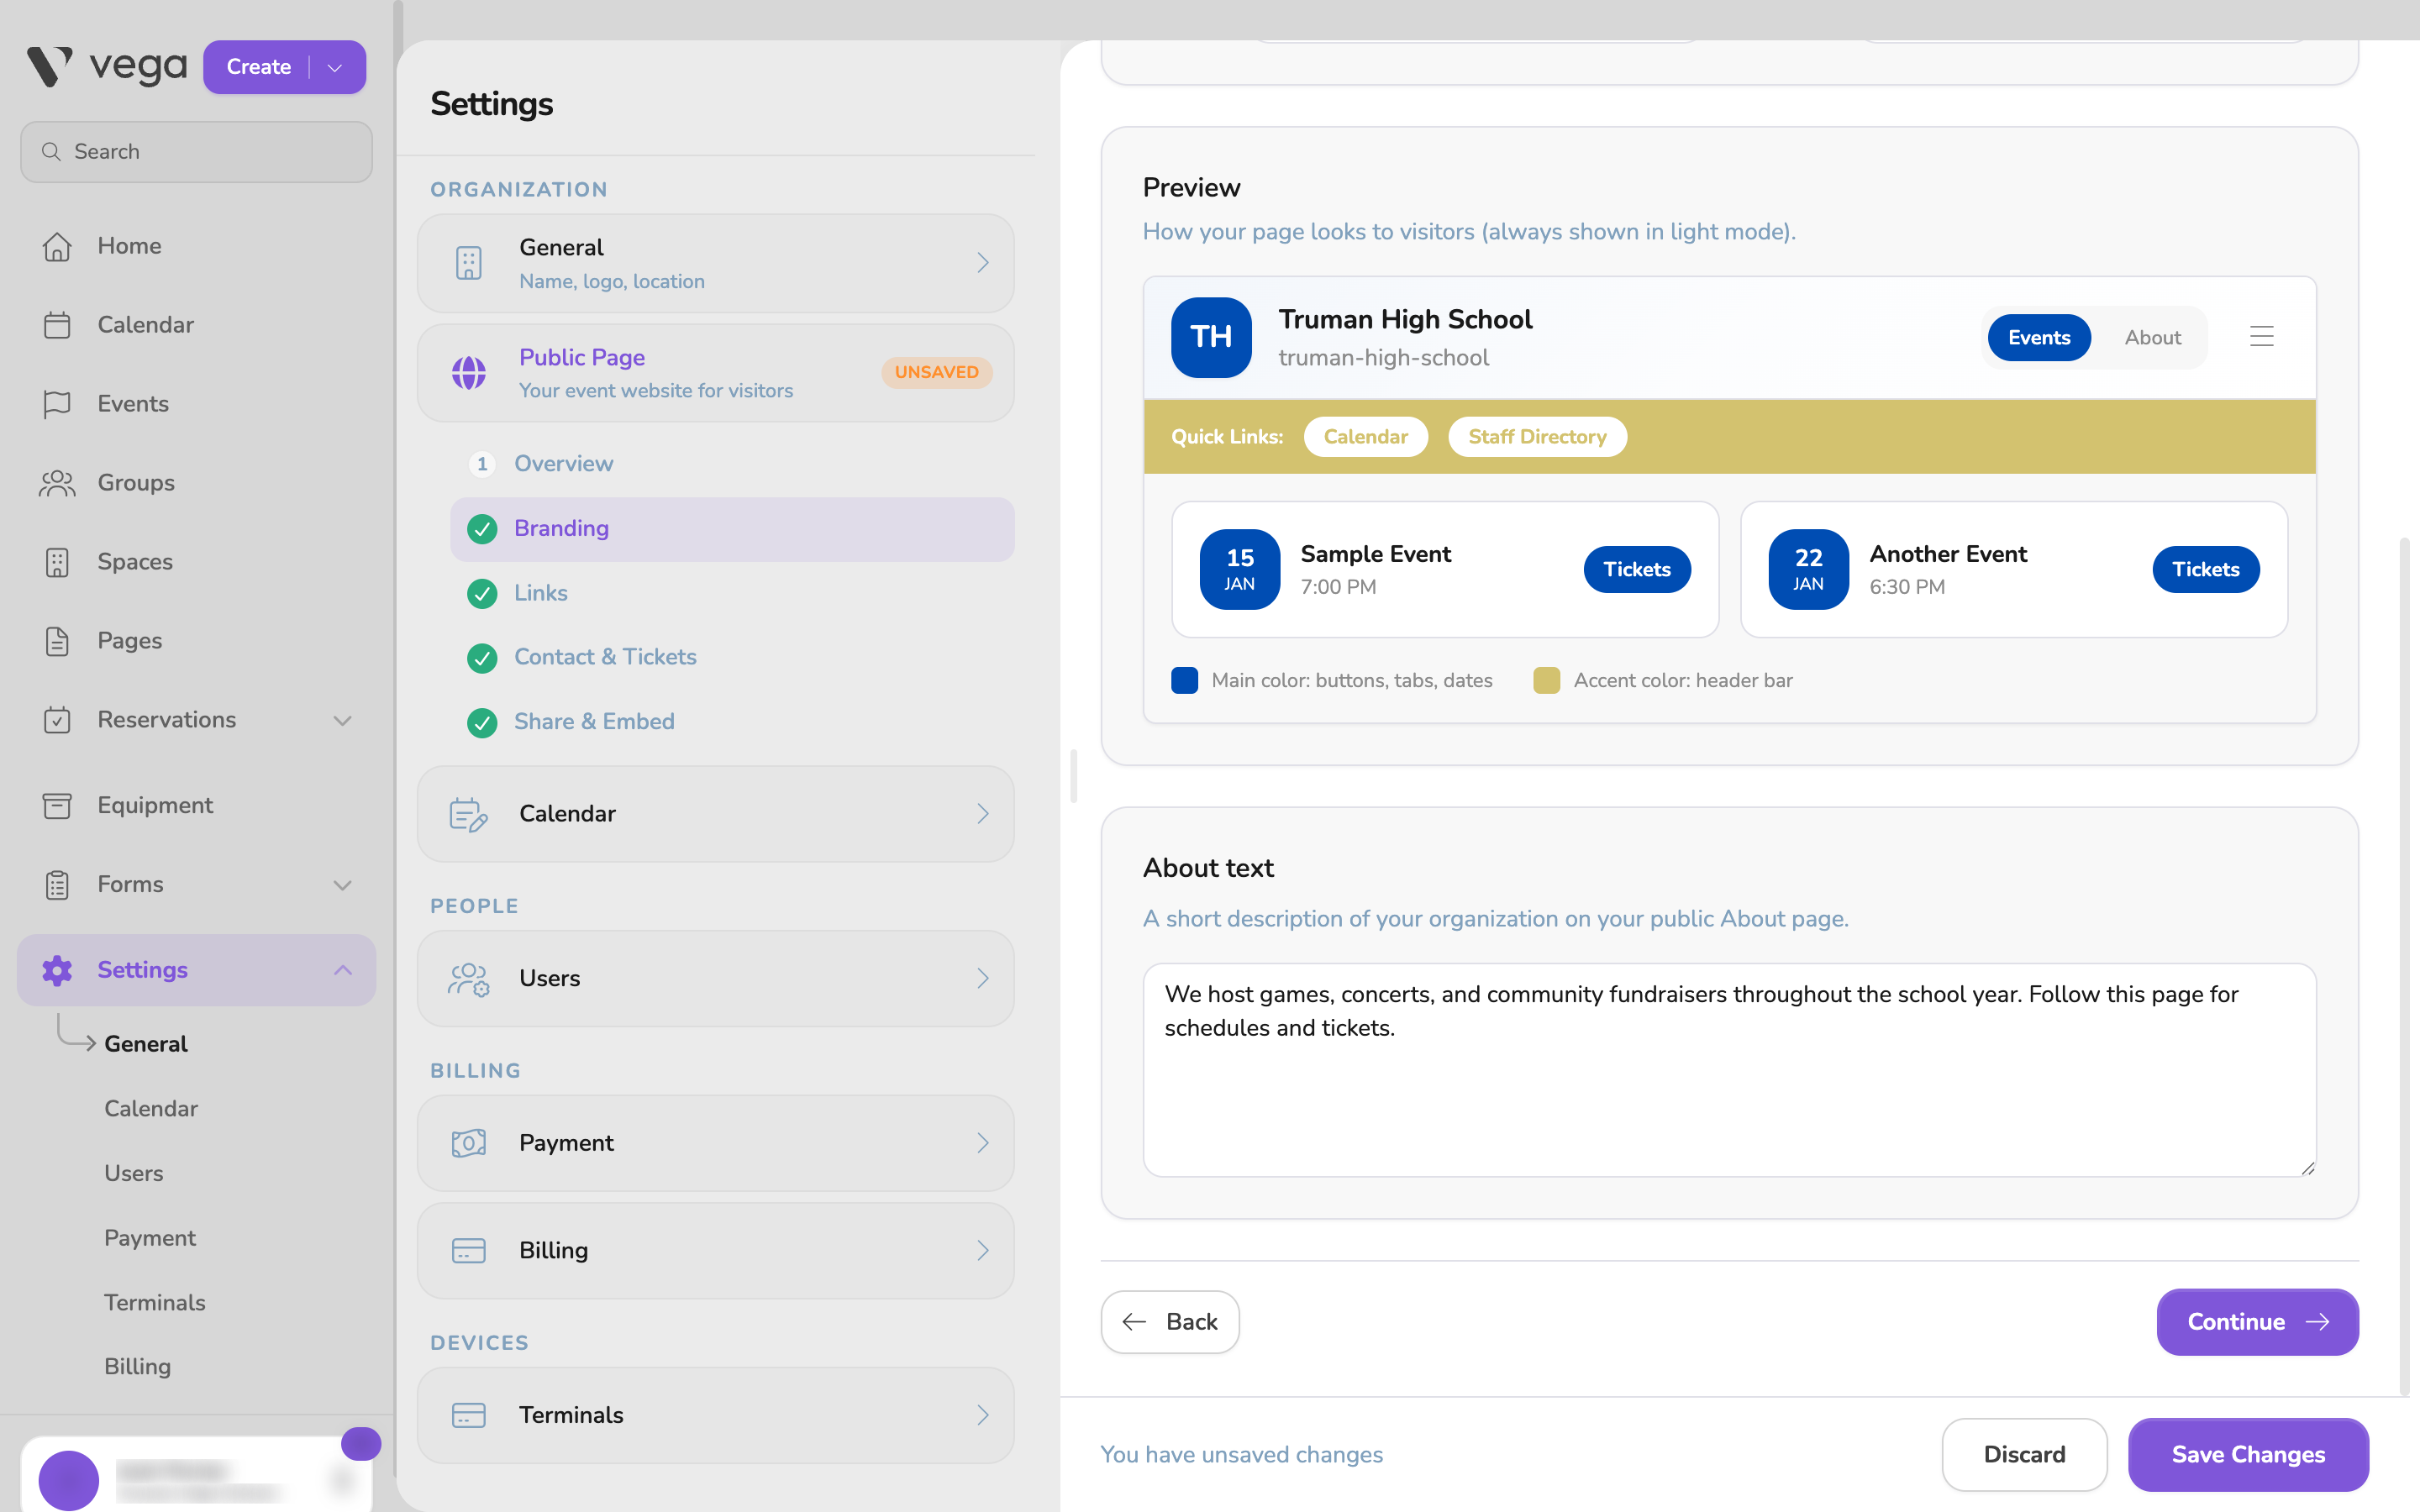Select the Events tab in preview
The image size is (2420, 1512).
click(2039, 338)
